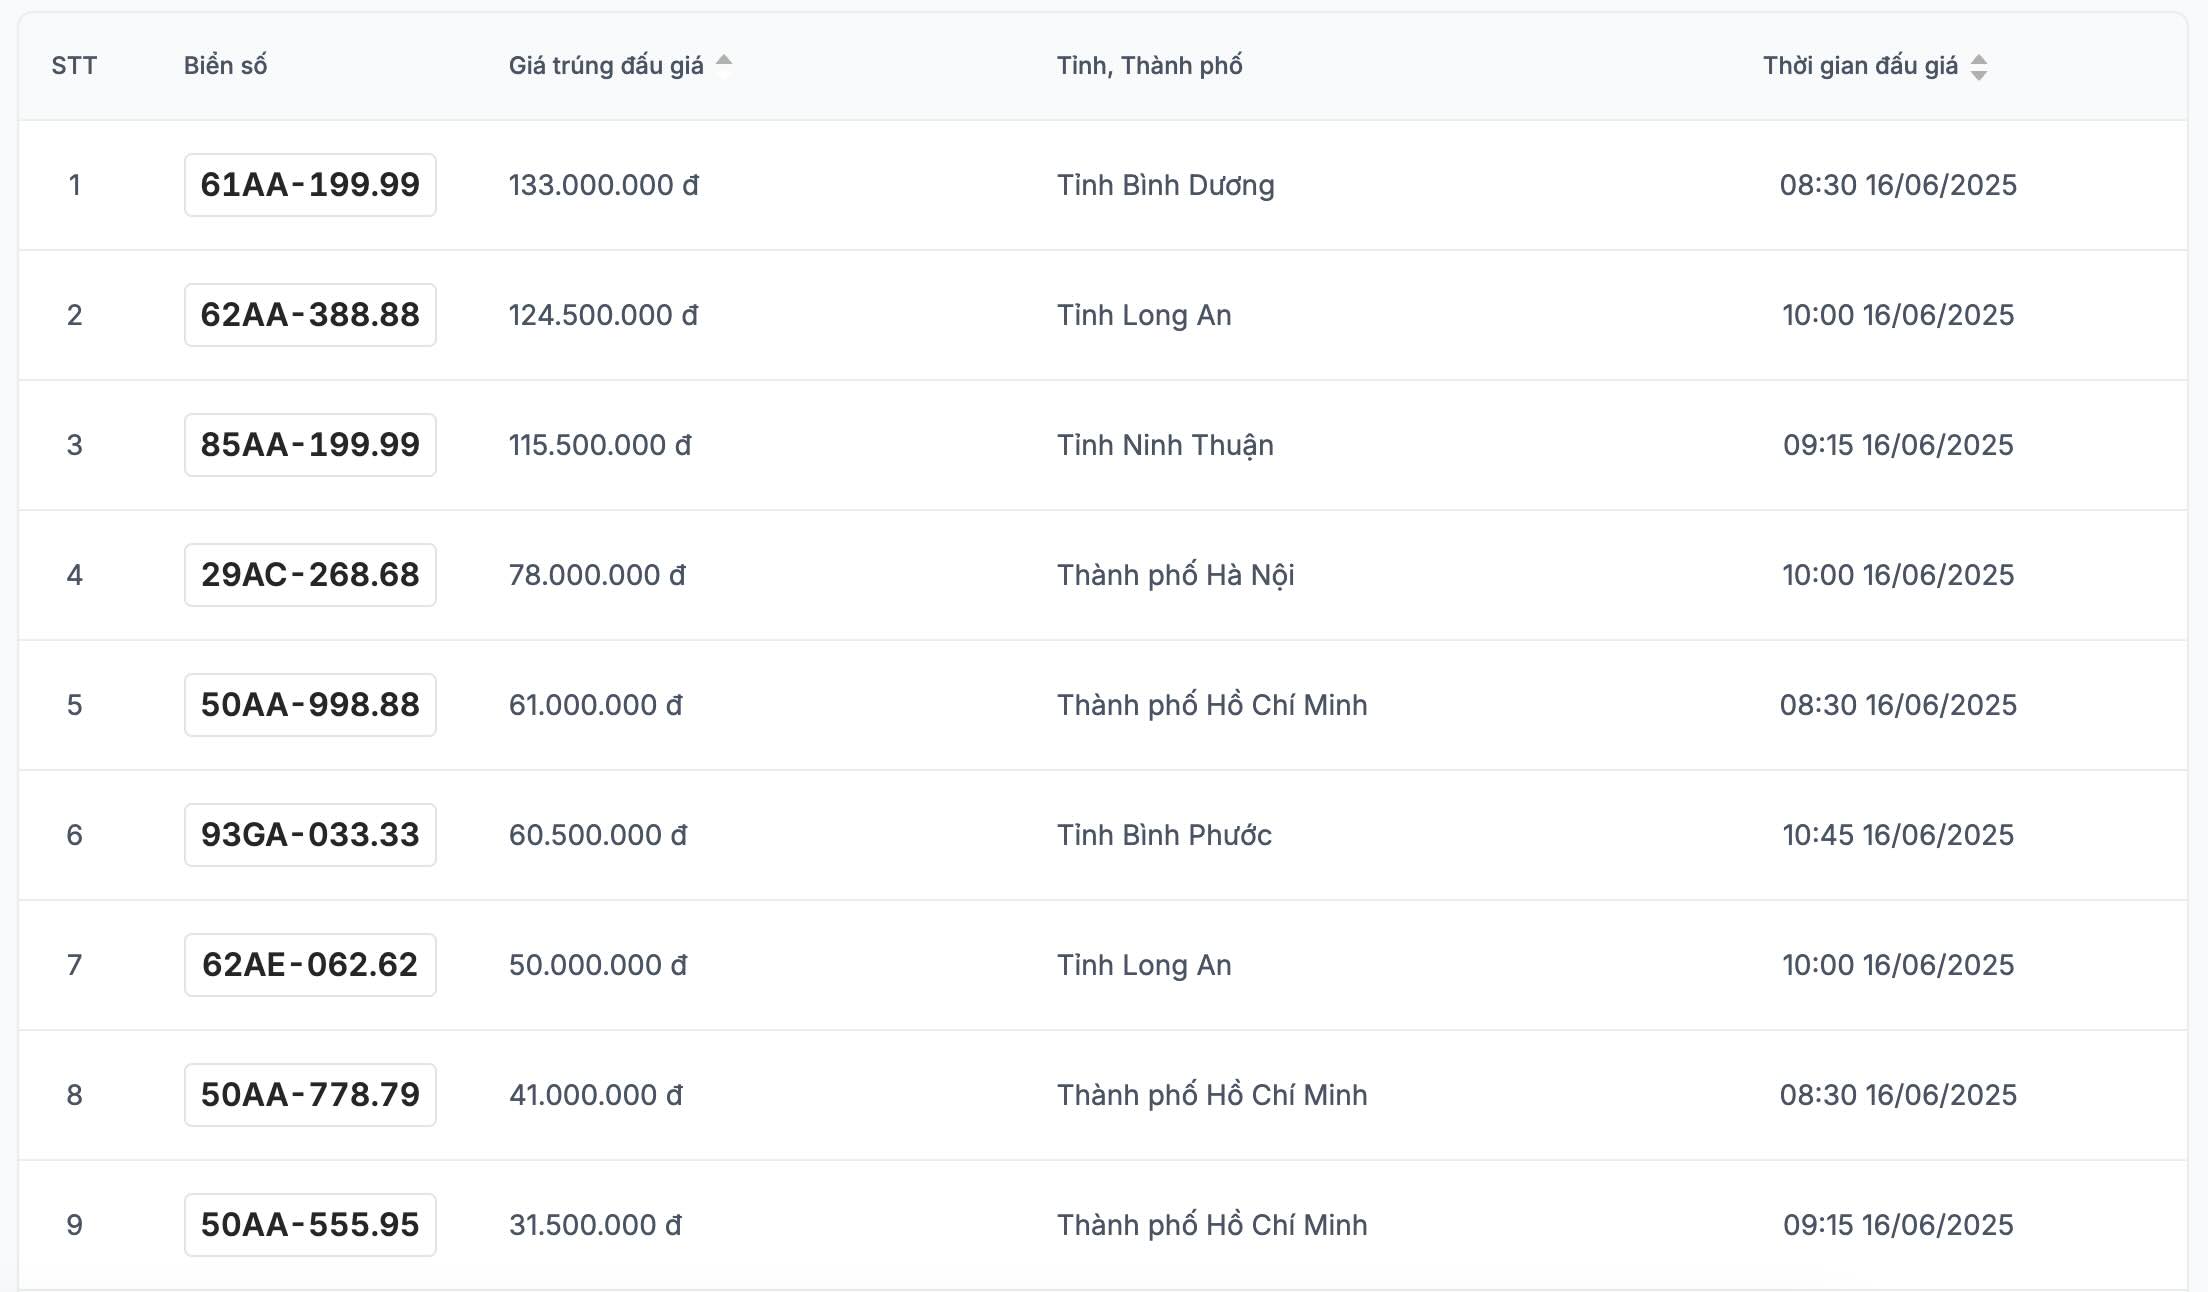The width and height of the screenshot is (2208, 1292).
Task: Click the Tỉnh, Thành phố column header
Action: (1149, 66)
